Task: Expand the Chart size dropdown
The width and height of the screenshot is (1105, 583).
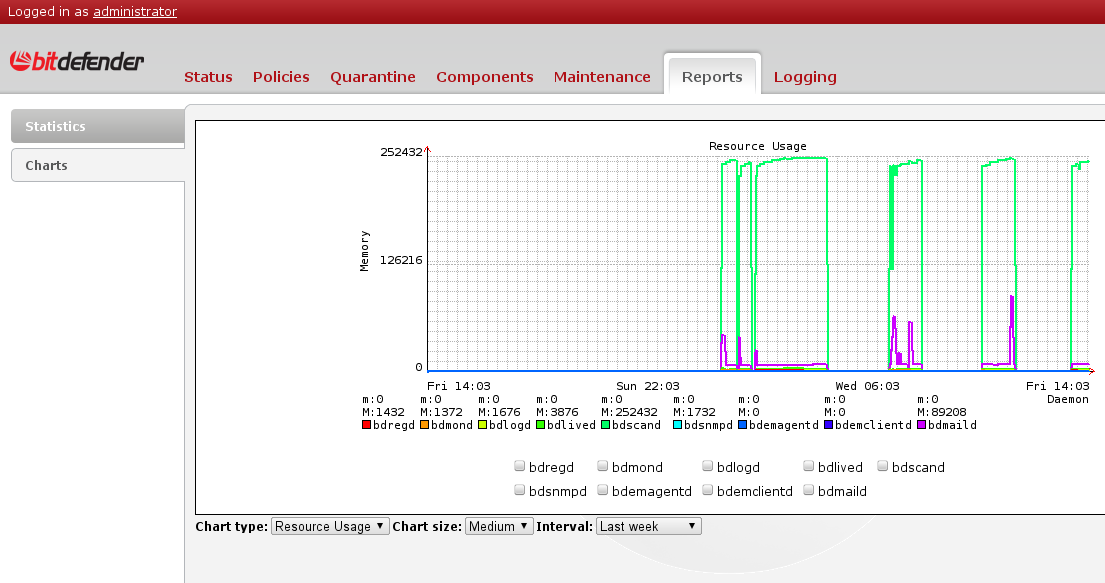Action: [499, 526]
